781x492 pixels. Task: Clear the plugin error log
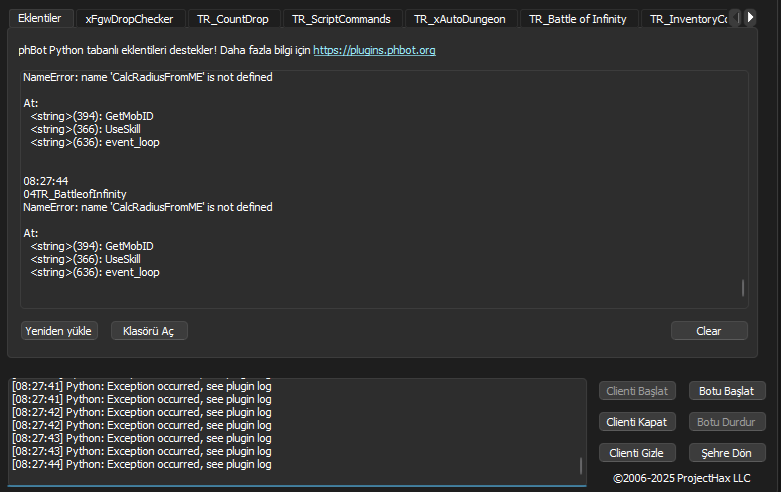(x=708, y=331)
